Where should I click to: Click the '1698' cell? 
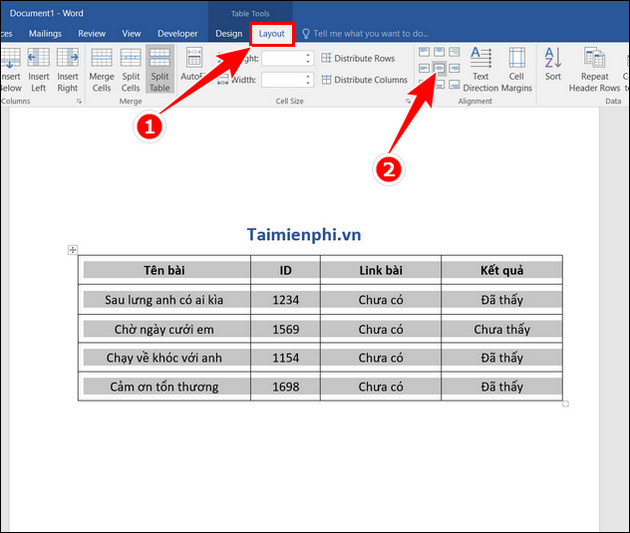(x=286, y=386)
